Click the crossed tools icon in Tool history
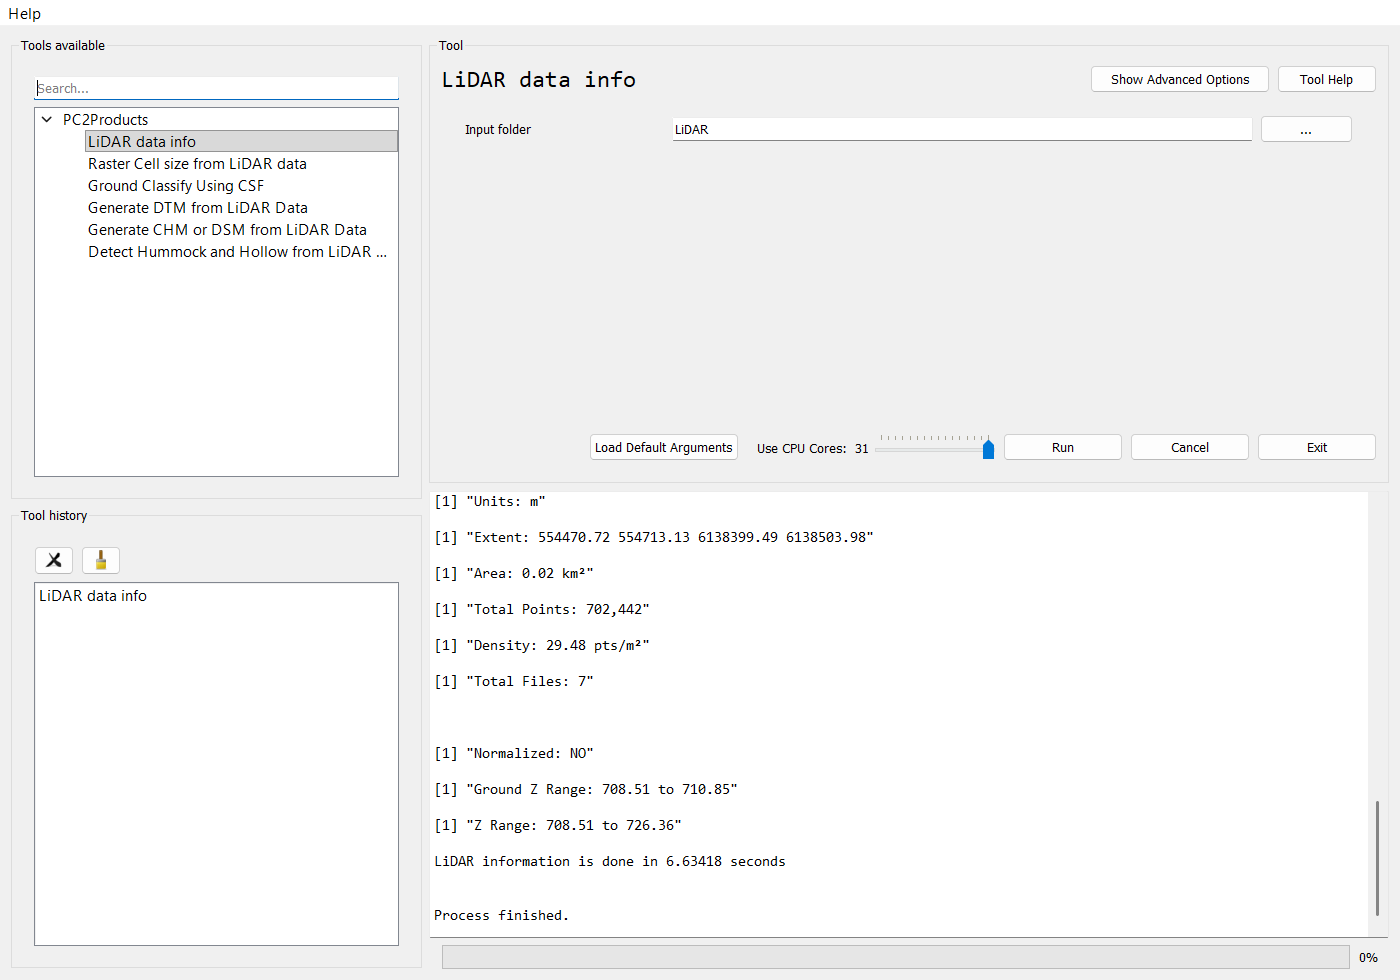 [54, 560]
